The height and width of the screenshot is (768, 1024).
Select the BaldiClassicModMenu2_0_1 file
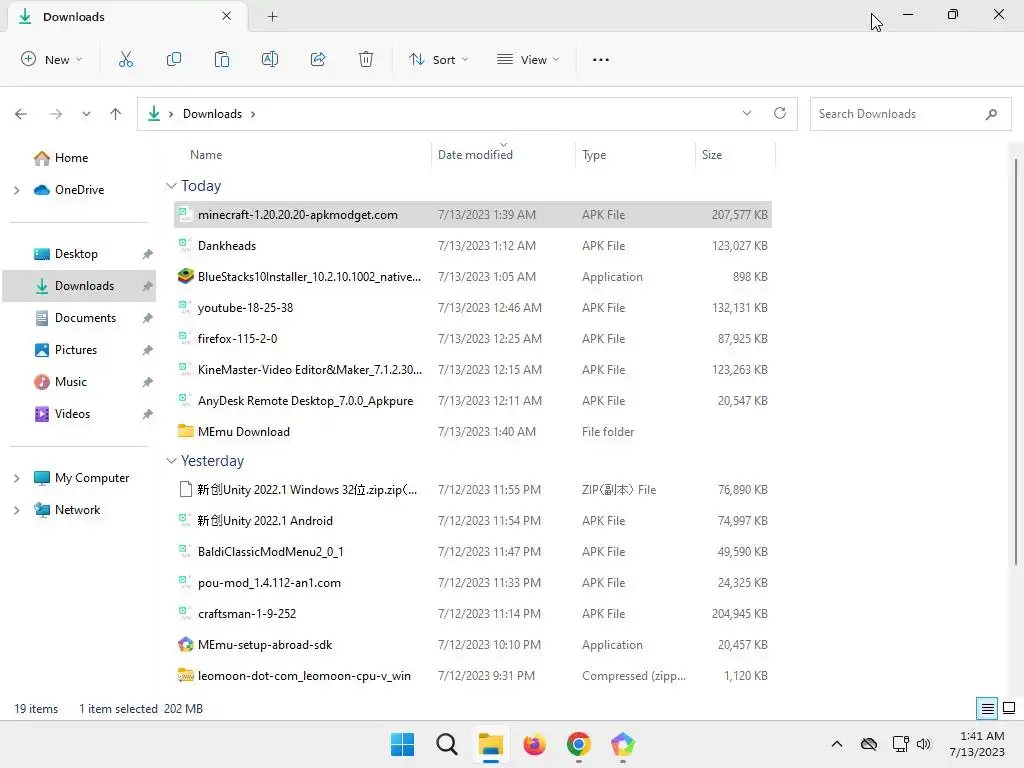coord(473,552)
